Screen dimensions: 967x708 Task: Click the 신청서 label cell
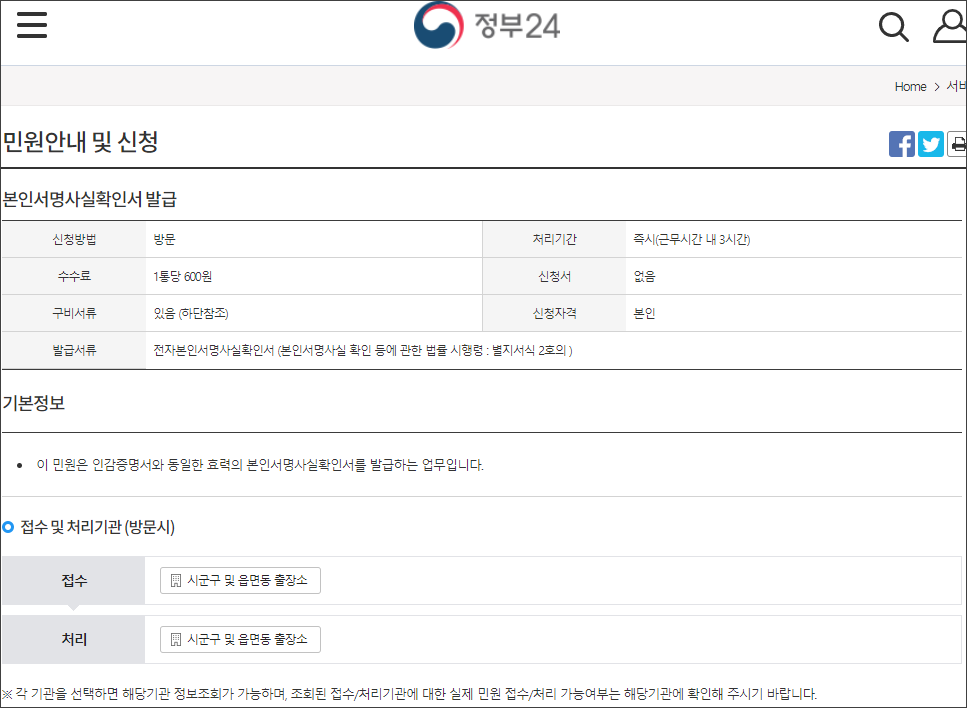[554, 276]
